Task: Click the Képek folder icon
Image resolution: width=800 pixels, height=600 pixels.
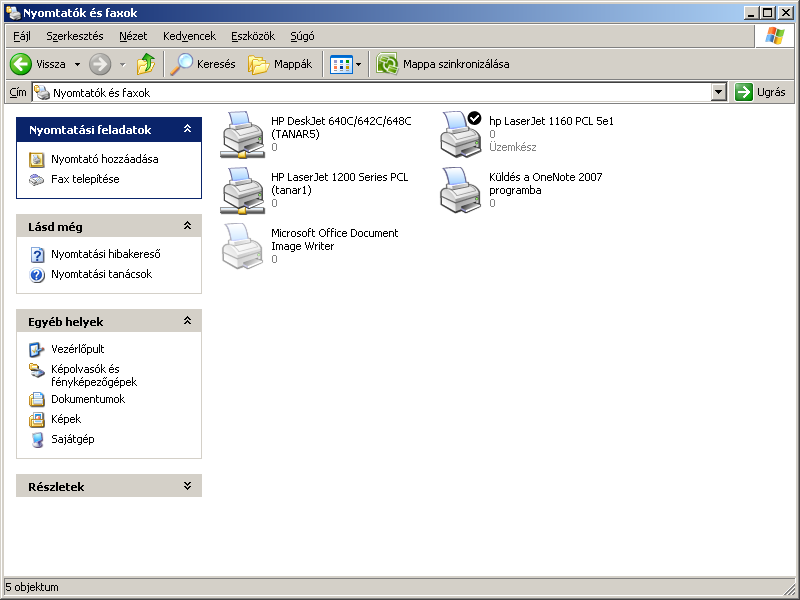Action: point(36,419)
